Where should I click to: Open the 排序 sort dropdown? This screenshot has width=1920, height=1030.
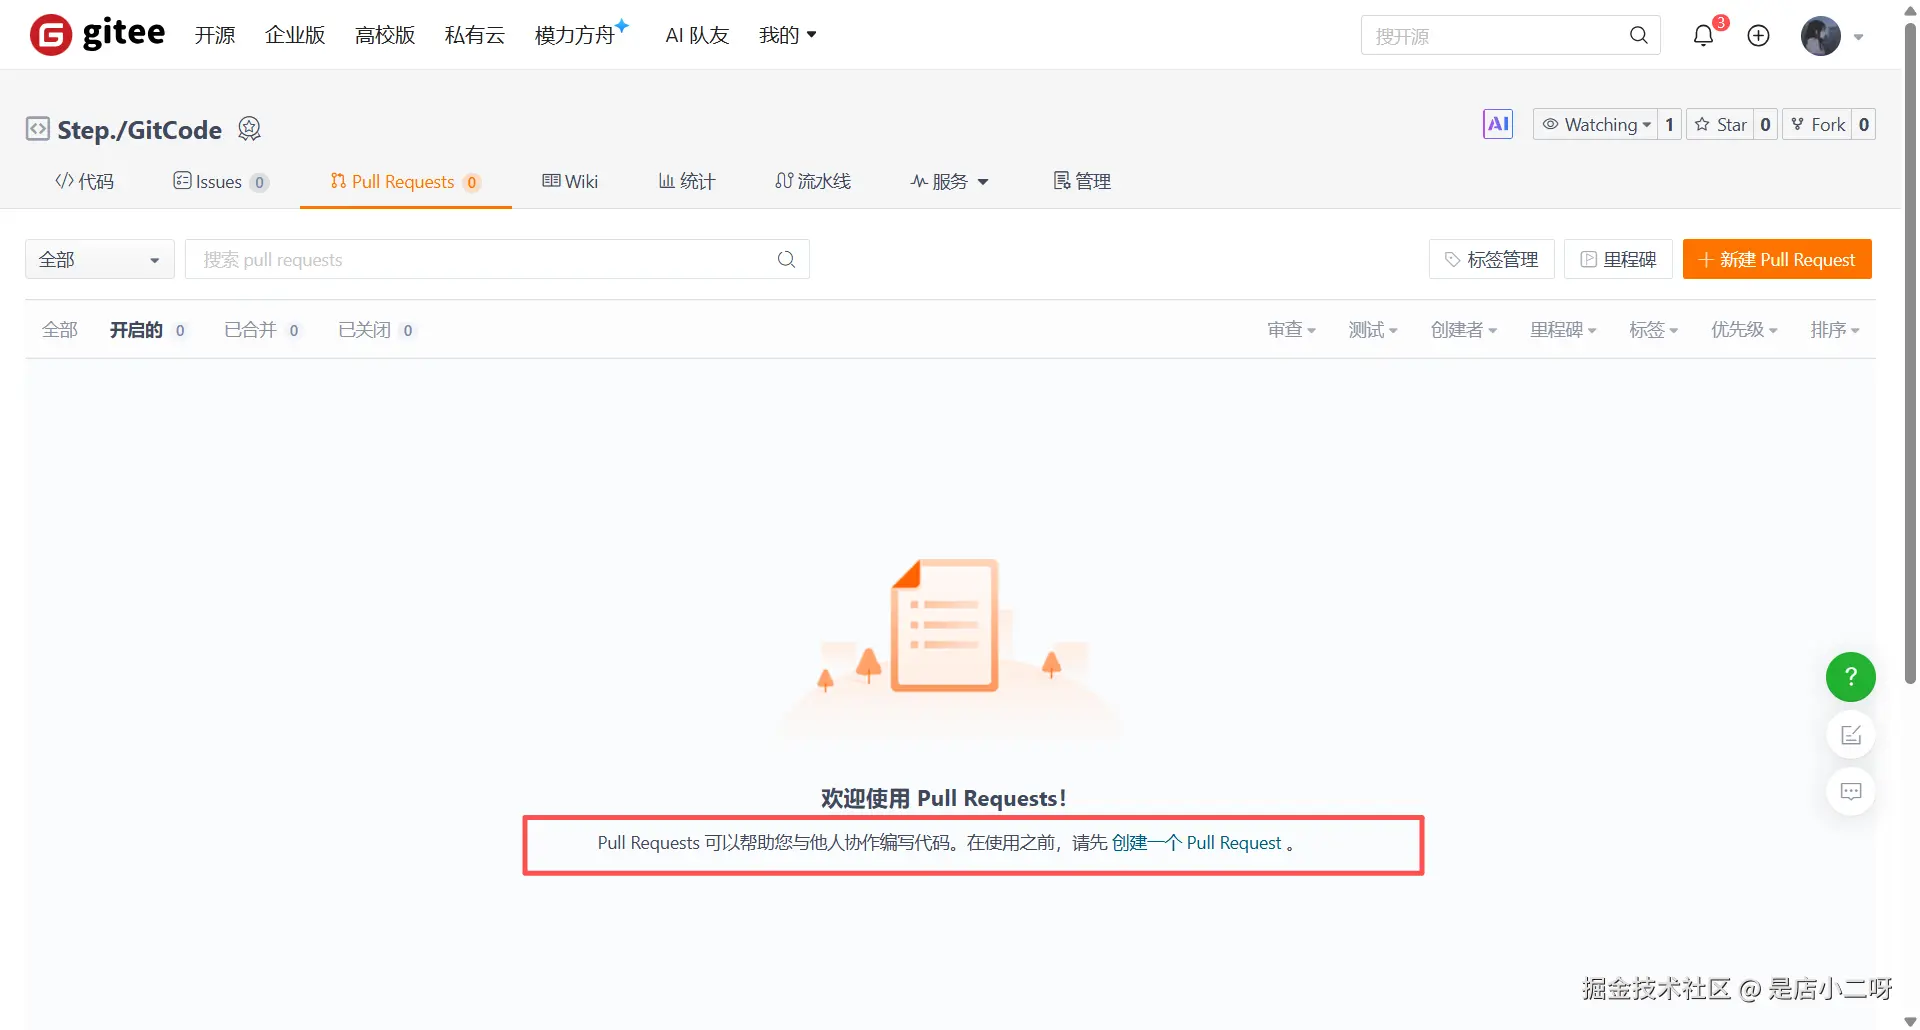coord(1835,330)
